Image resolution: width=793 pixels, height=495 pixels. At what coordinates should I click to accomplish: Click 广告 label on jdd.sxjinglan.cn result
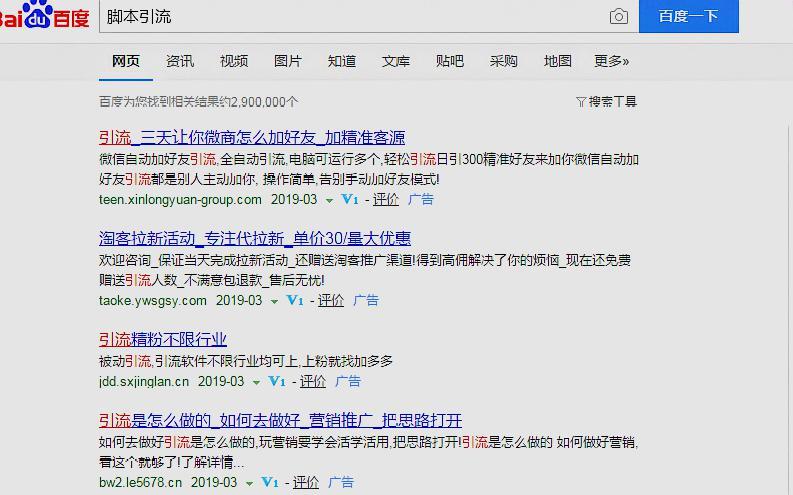click(x=347, y=382)
